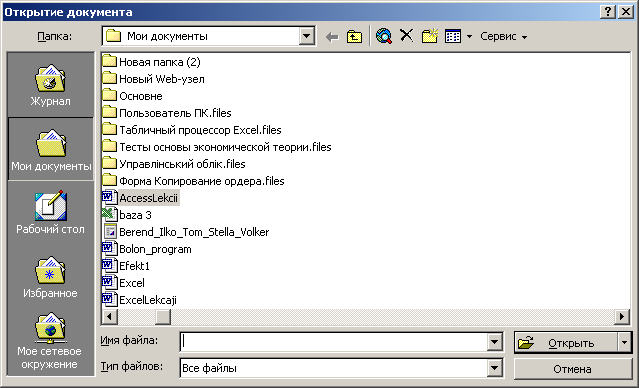Expand the Тип файлов dropdown arrow
Screen dimensions: 639x388
click(x=494, y=368)
